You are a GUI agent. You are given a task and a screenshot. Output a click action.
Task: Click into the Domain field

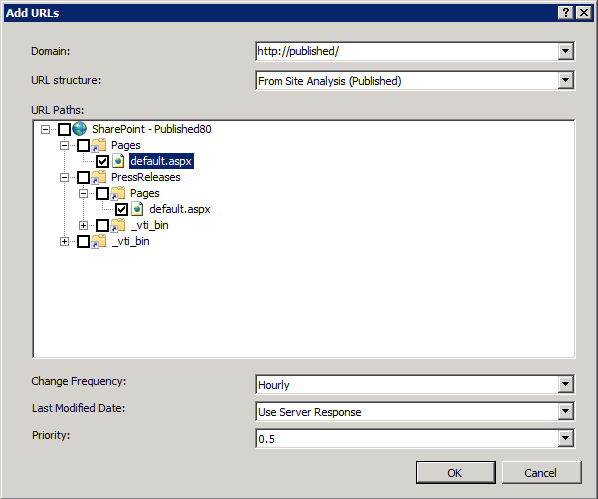point(407,51)
